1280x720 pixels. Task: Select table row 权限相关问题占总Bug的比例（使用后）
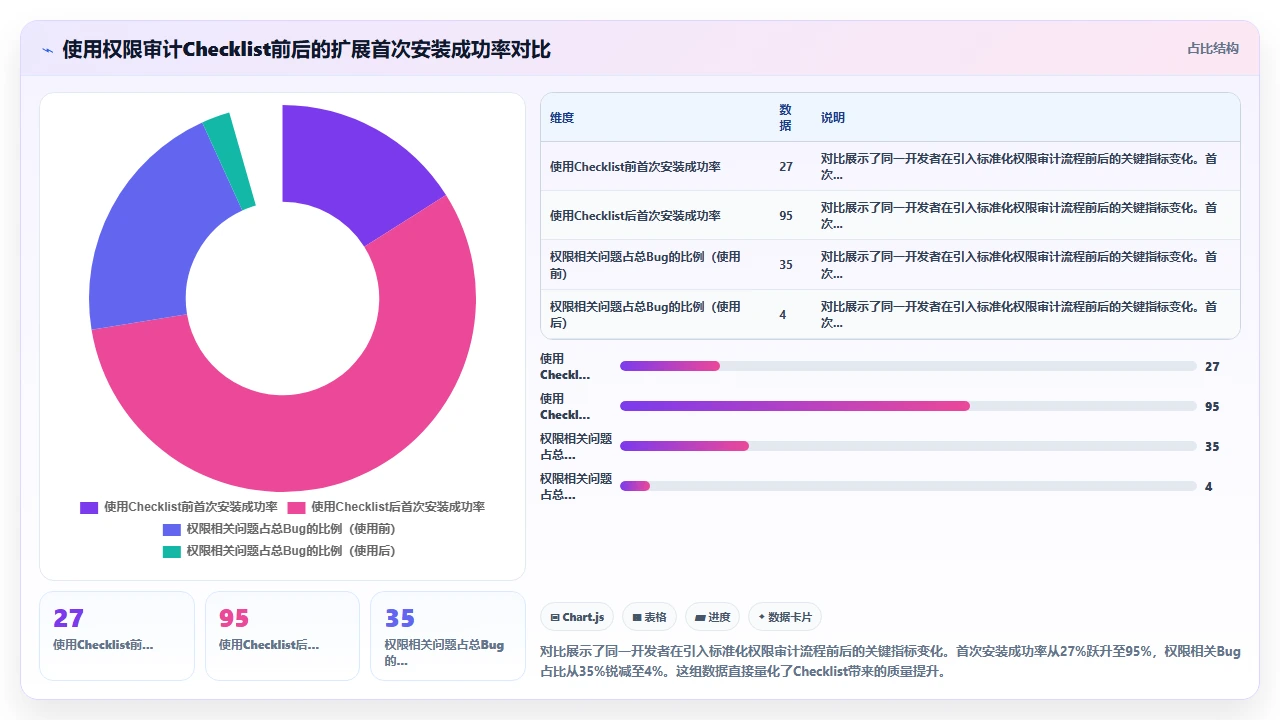[890, 314]
